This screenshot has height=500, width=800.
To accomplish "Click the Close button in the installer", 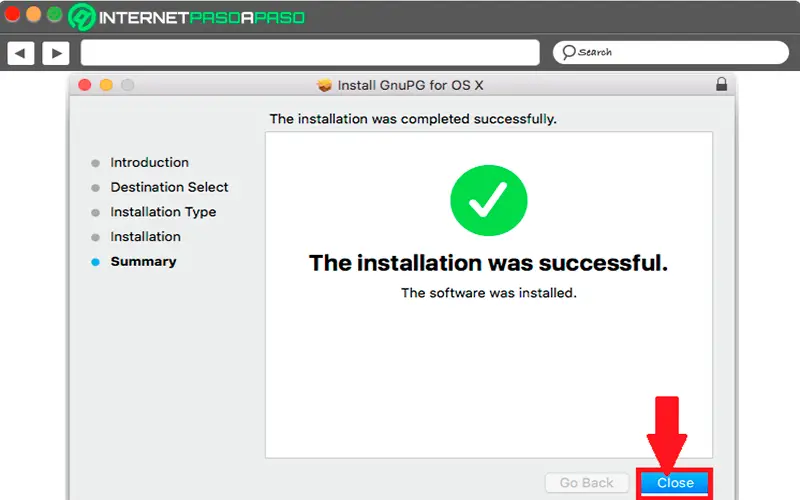I will [674, 483].
